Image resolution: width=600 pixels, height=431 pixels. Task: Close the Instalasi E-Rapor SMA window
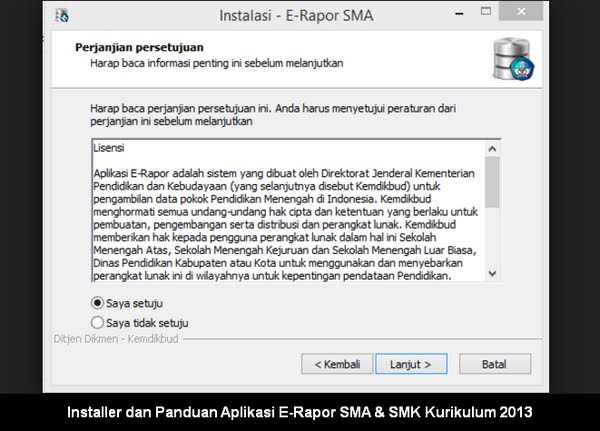pos(521,11)
